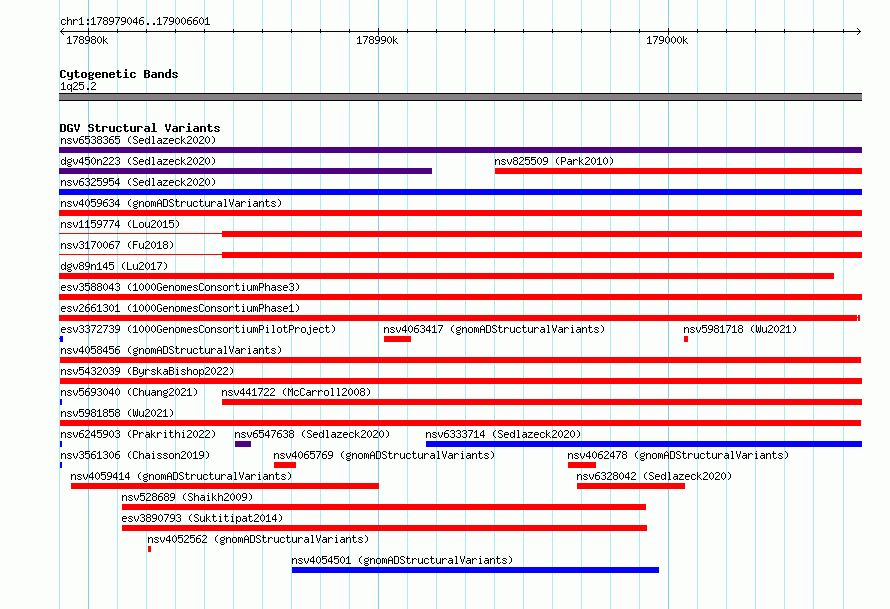This screenshot has height=609, width=890.
Task: Open nsv5693040 (Chuang2021) variant label
Action: point(129,392)
